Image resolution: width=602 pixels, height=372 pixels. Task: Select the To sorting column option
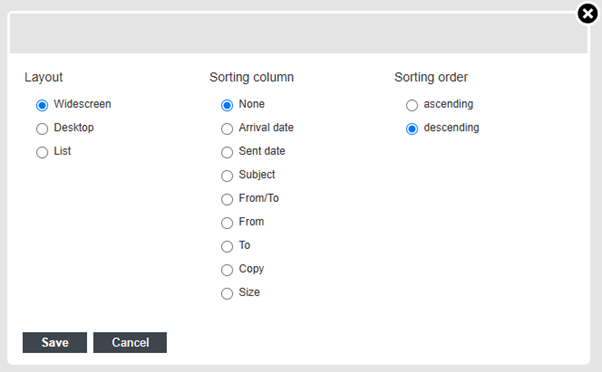[x=227, y=246]
